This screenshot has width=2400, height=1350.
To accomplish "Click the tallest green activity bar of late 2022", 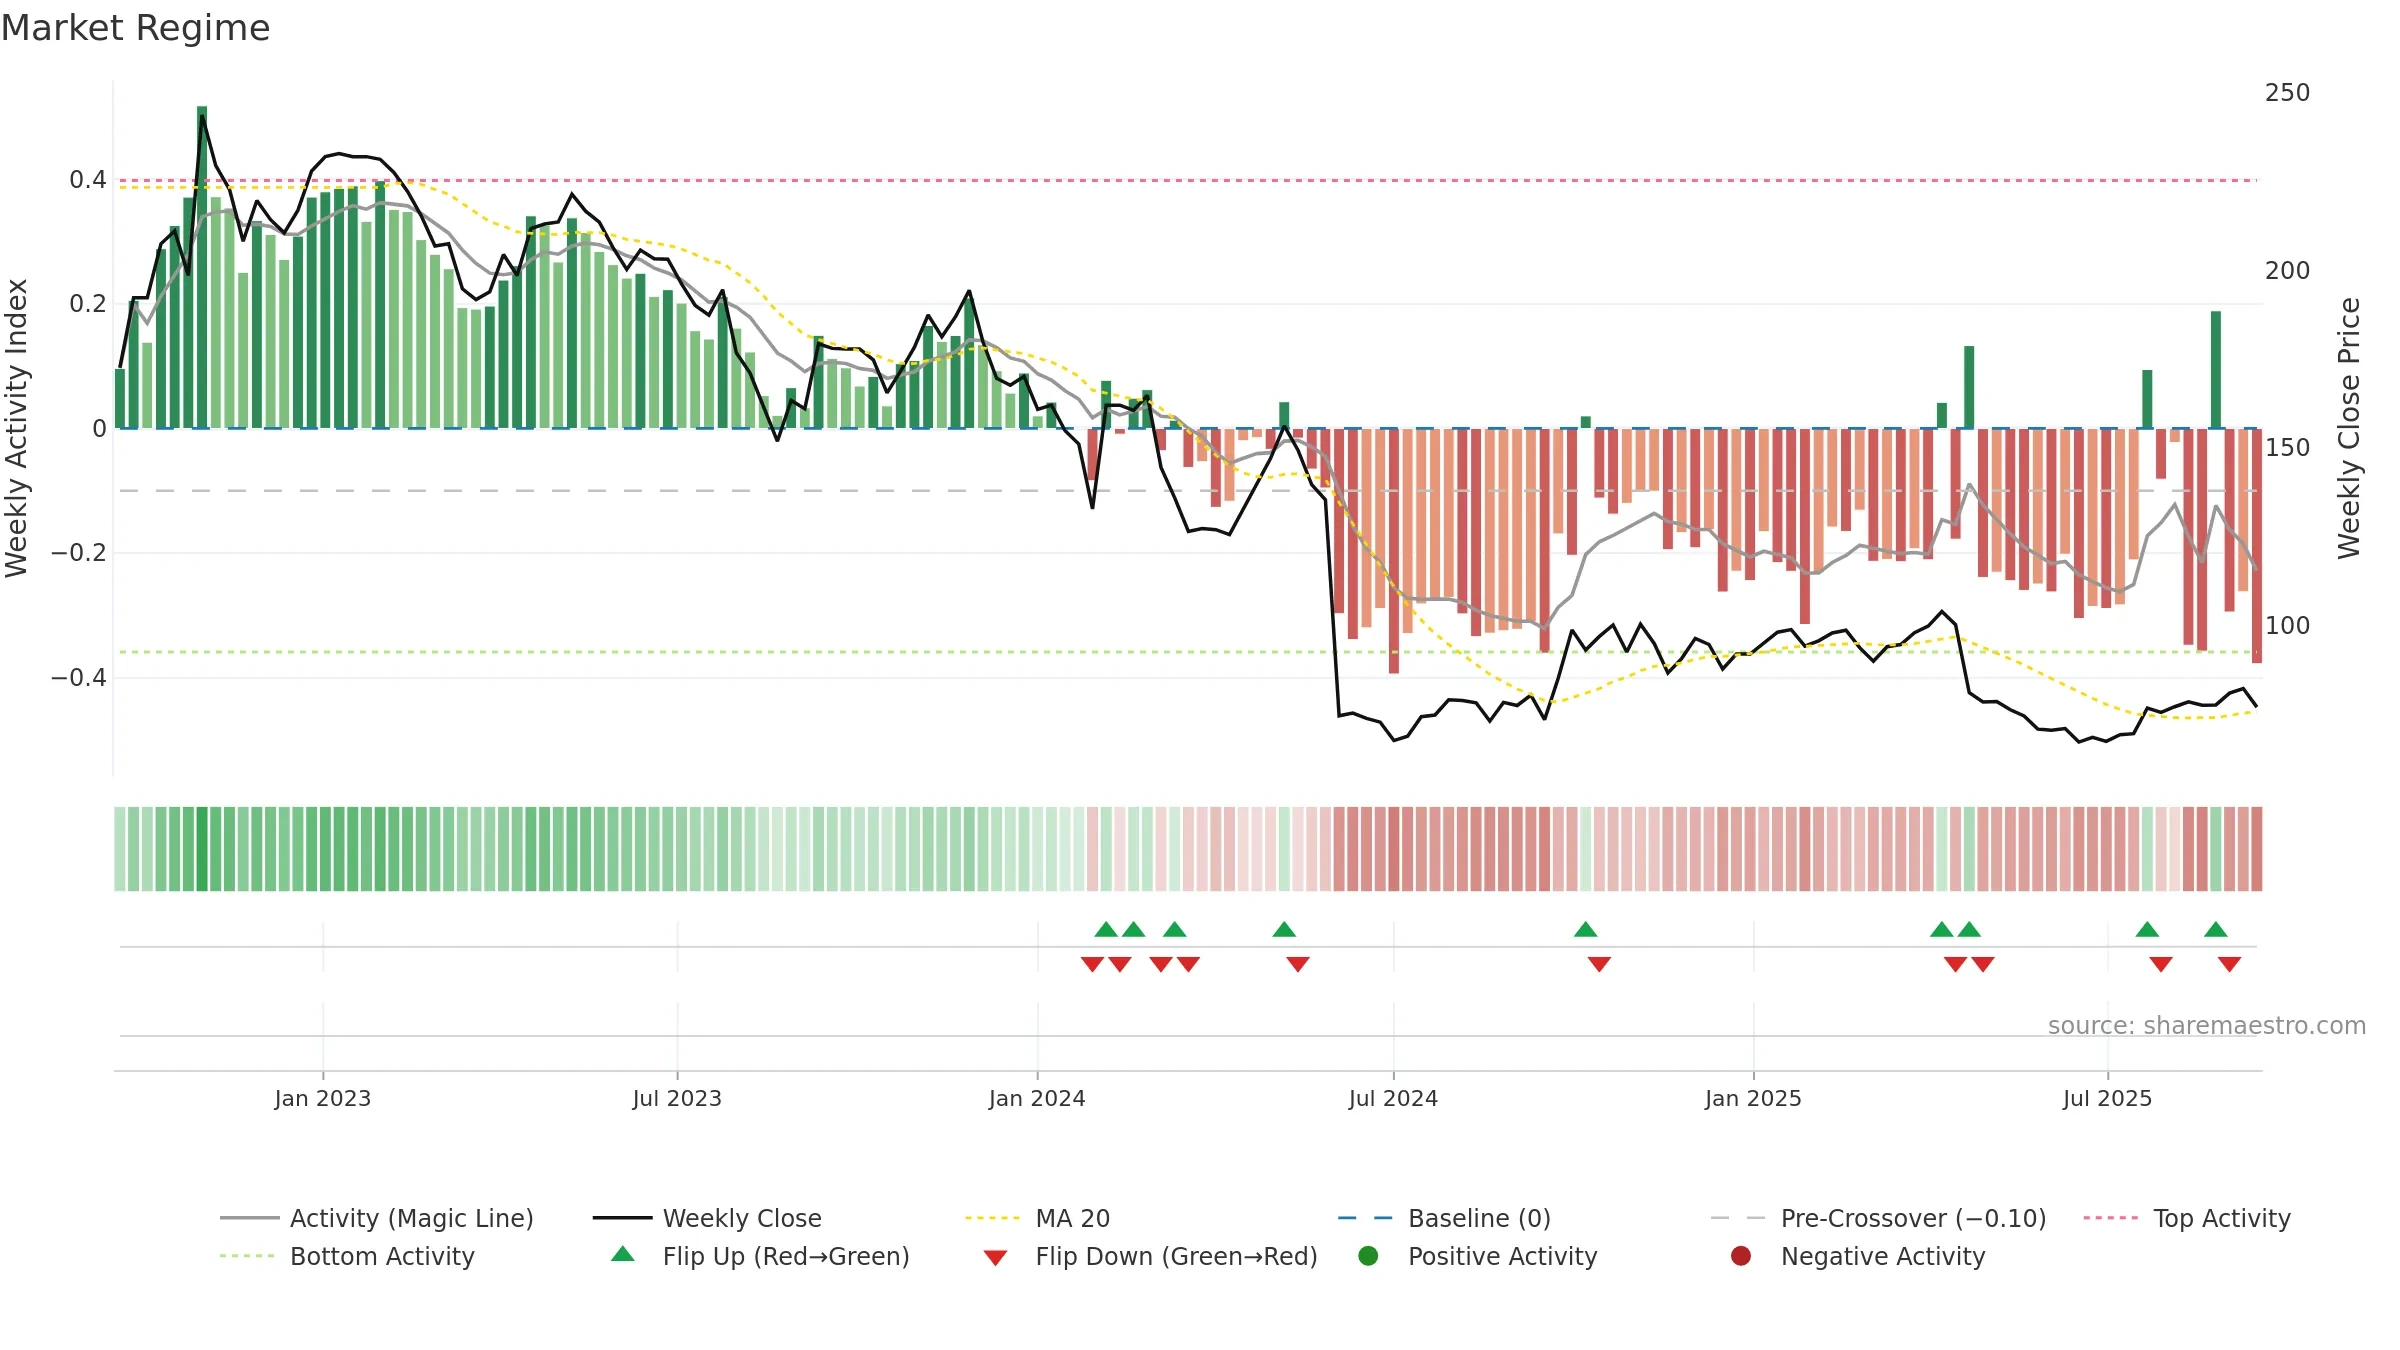I will 202,267.
